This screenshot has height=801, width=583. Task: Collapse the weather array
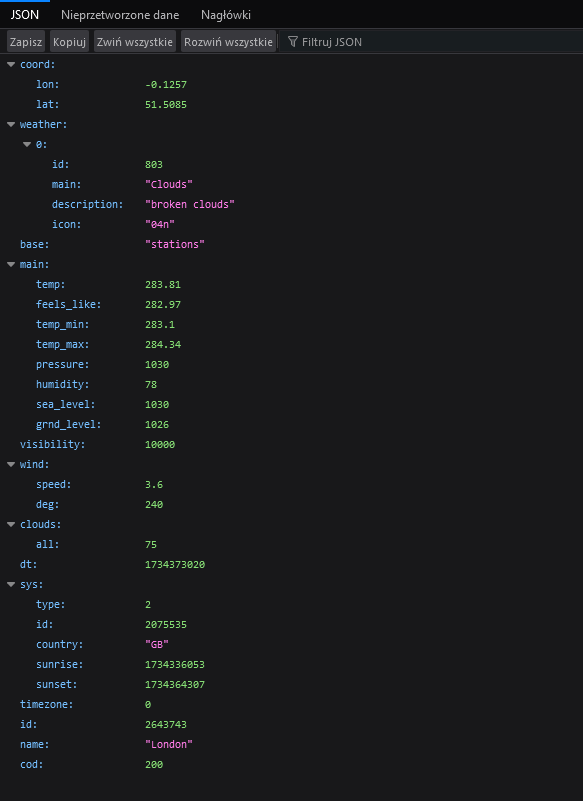(11, 124)
